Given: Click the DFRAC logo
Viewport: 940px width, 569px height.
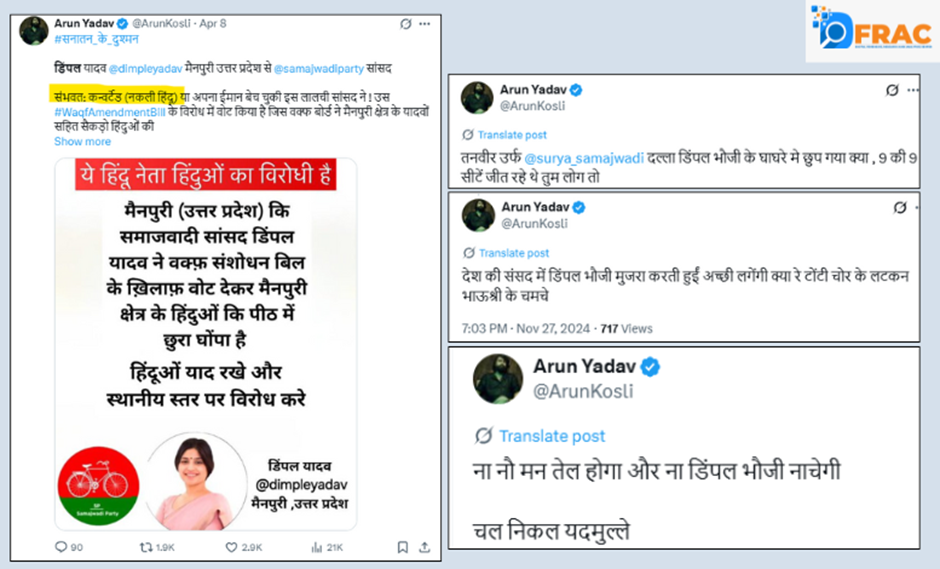Looking at the screenshot, I should [x=872, y=29].
